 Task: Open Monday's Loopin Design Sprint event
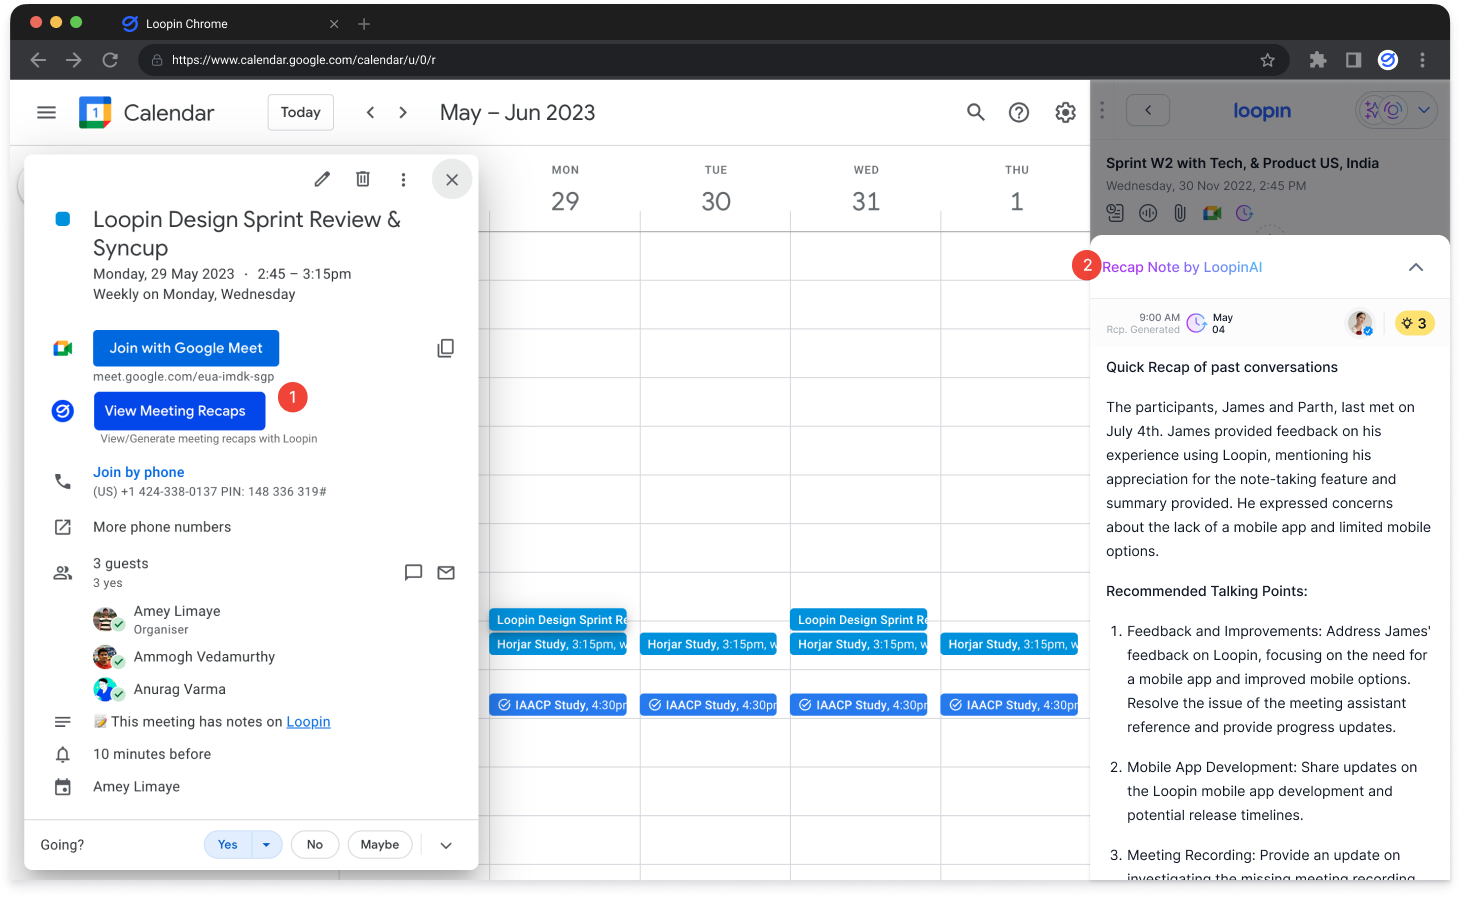click(x=558, y=620)
